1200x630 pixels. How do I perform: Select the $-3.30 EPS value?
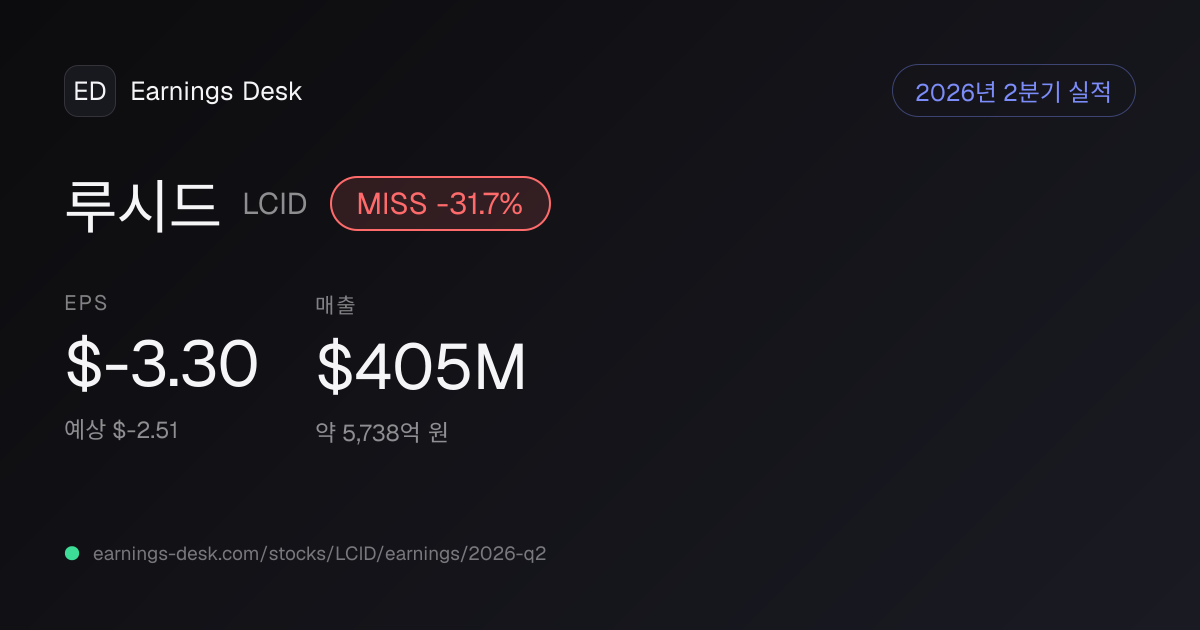pyautogui.click(x=162, y=364)
